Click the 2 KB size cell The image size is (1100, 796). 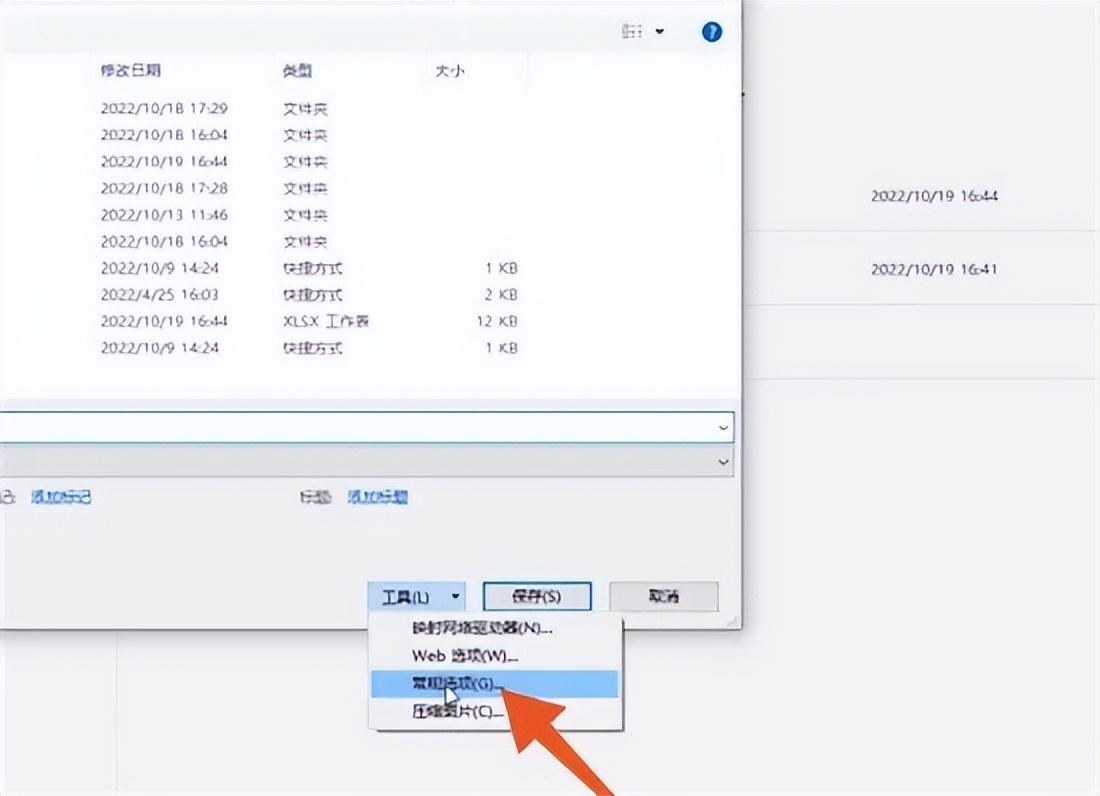coord(500,295)
